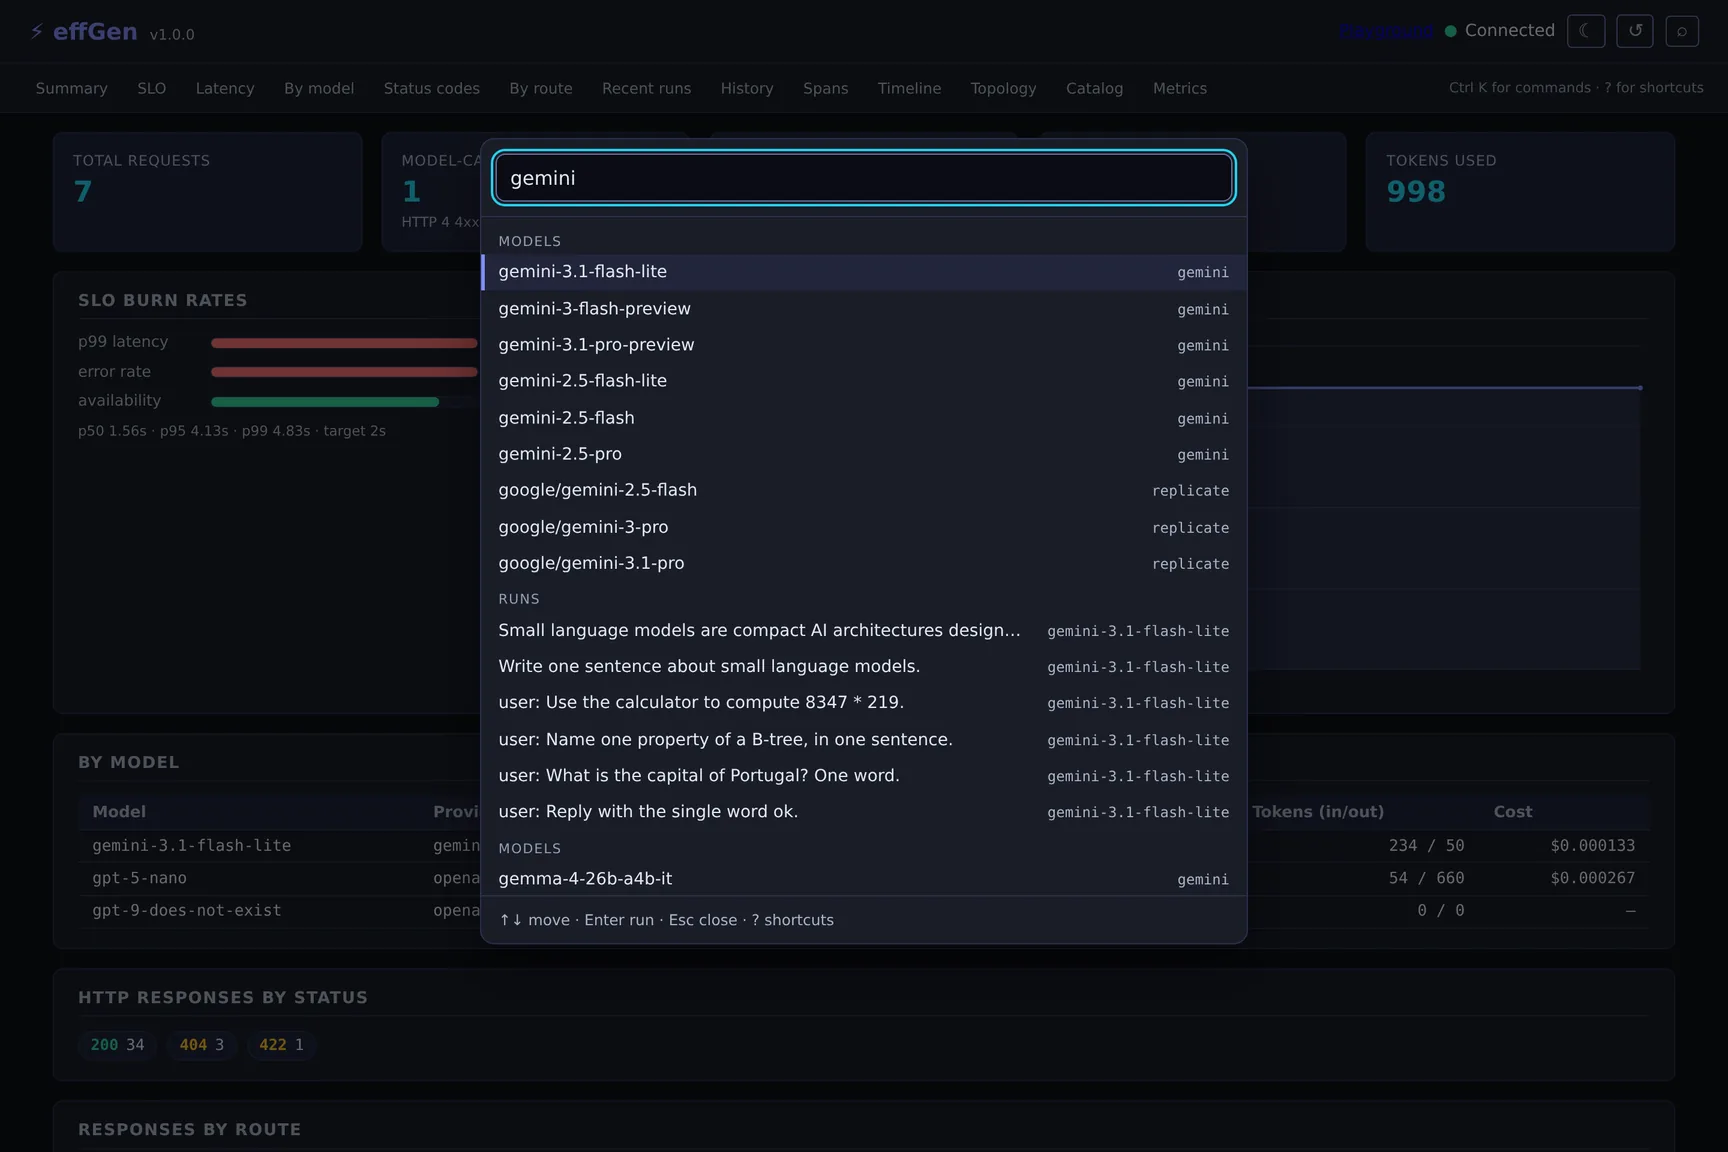1728x1152 pixels.
Task: Select gemma-4-26b-a4b-it model result
Action: [864, 878]
